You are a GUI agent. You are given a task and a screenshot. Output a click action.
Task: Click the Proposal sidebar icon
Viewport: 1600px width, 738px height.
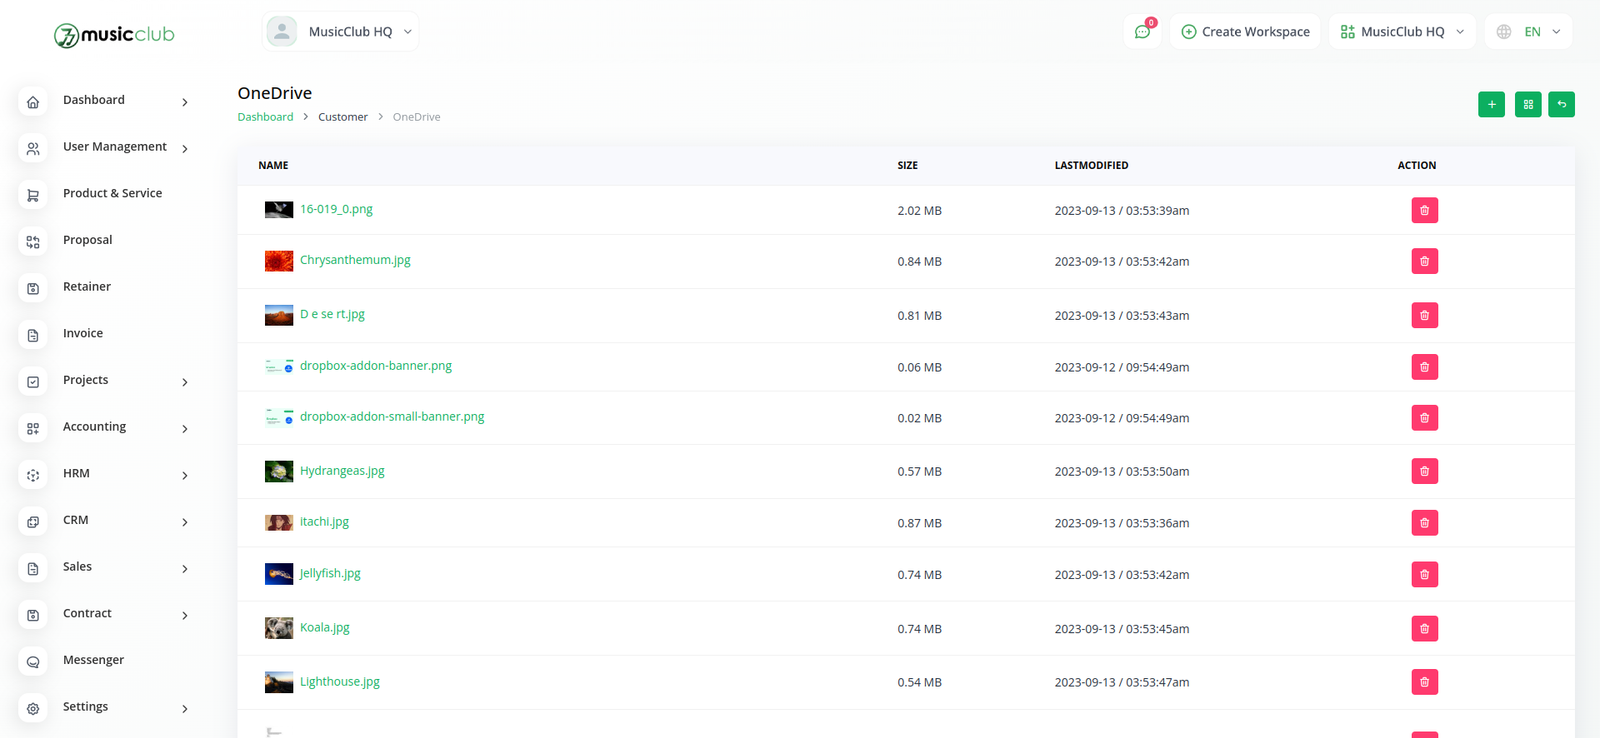[33, 242]
